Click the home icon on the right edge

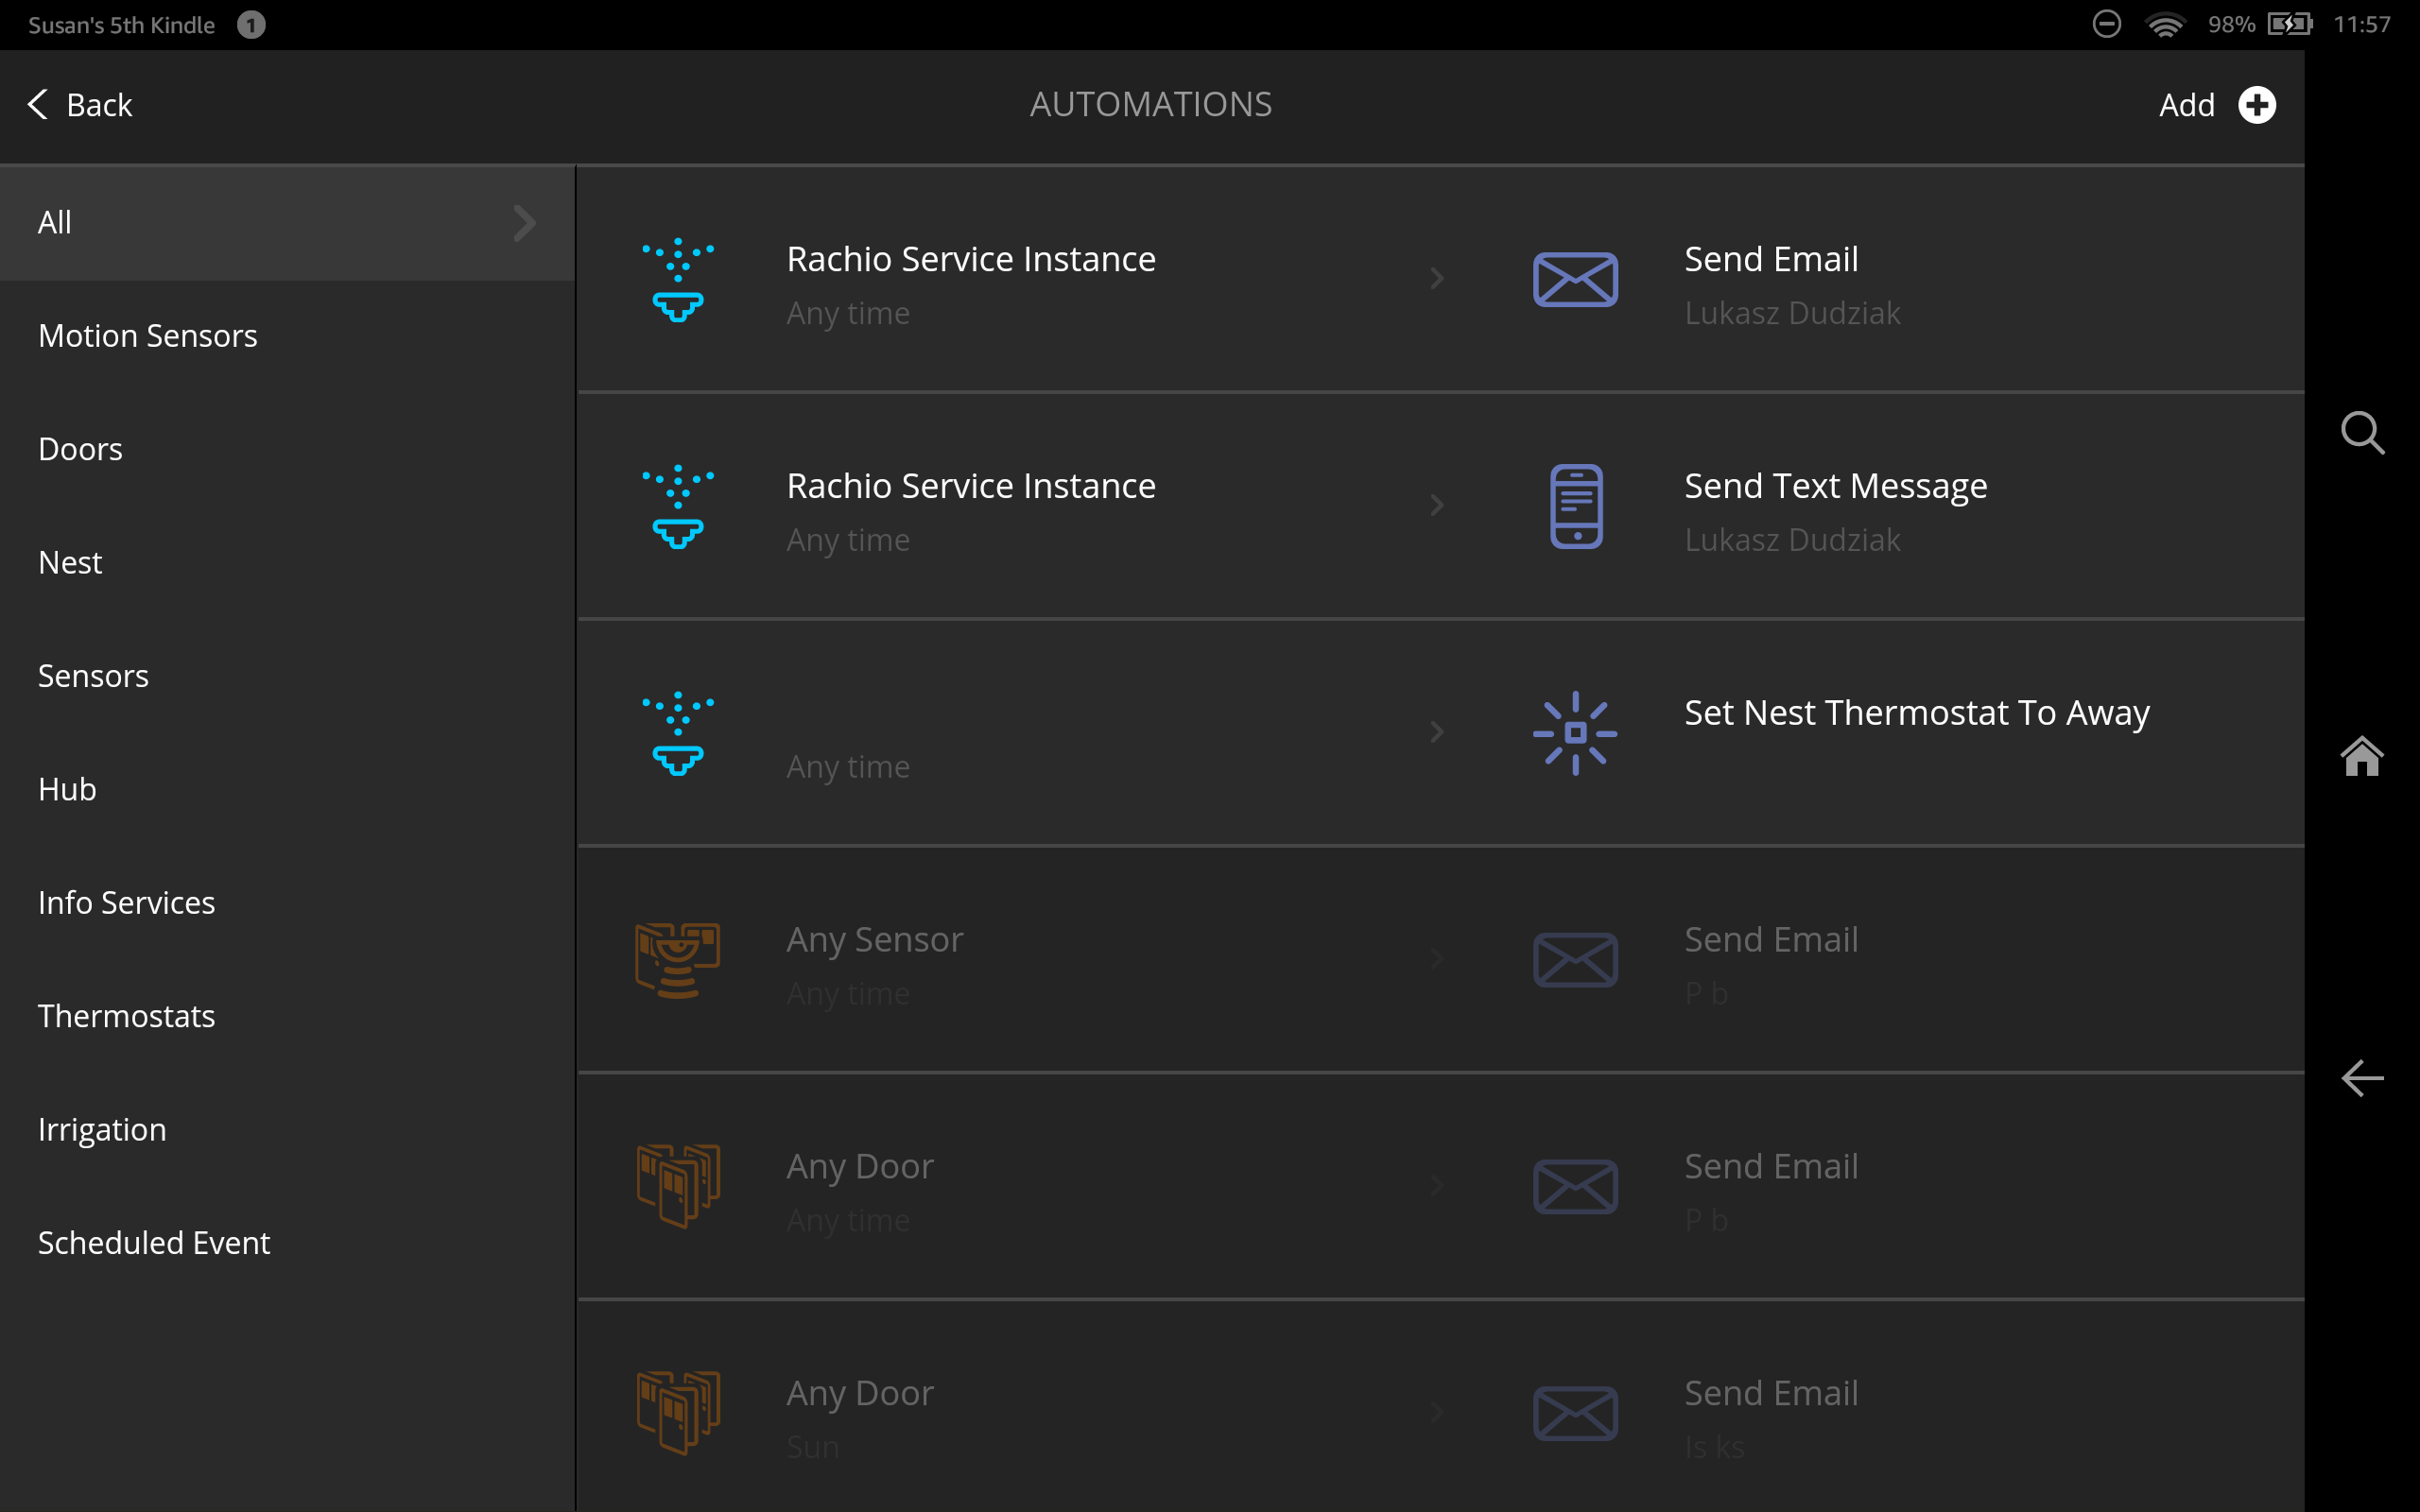(x=2362, y=757)
